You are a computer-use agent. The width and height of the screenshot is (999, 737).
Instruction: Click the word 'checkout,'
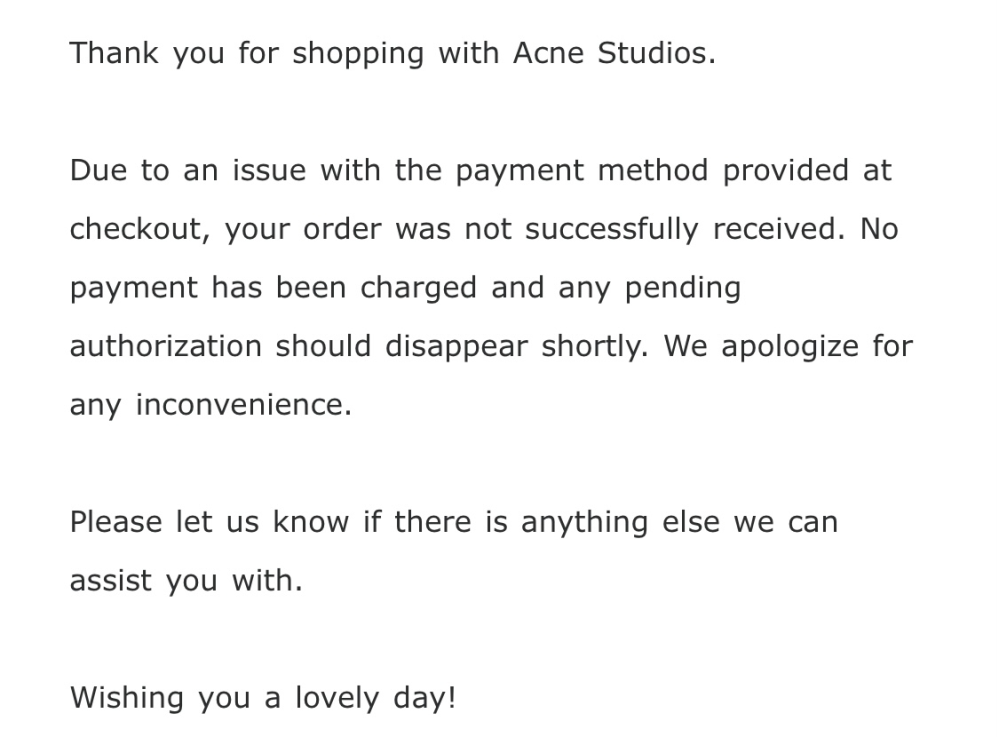click(140, 230)
